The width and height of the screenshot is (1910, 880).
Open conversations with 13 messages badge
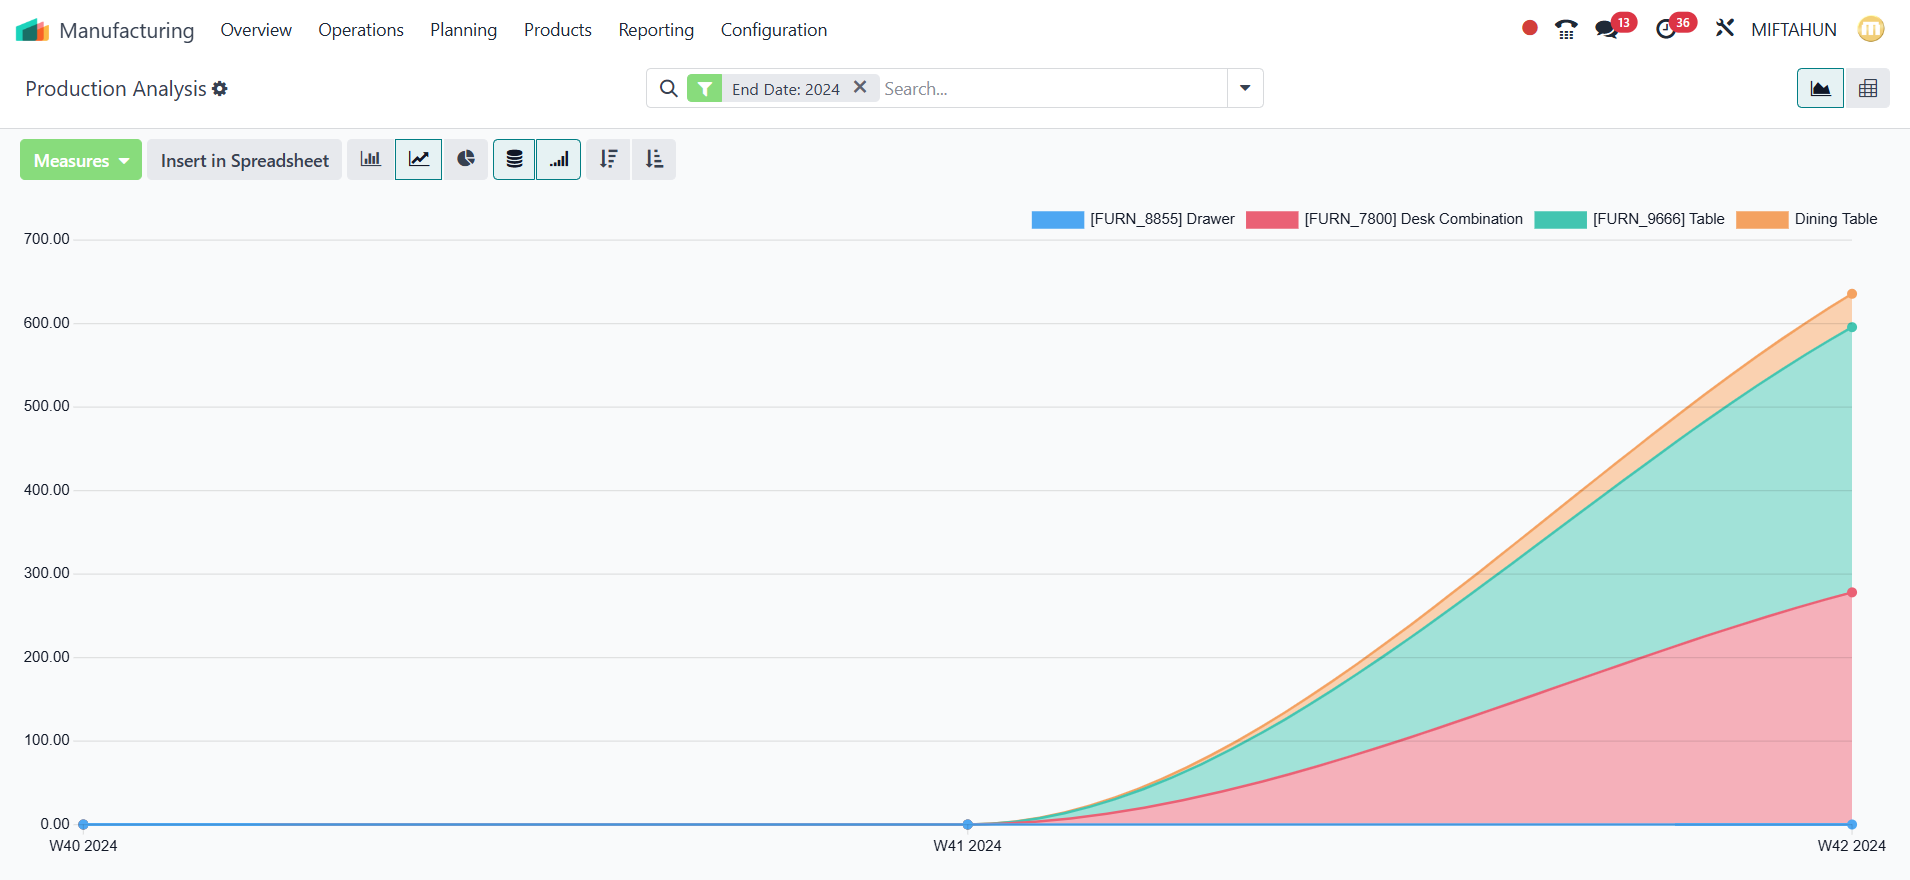[x=1614, y=27]
